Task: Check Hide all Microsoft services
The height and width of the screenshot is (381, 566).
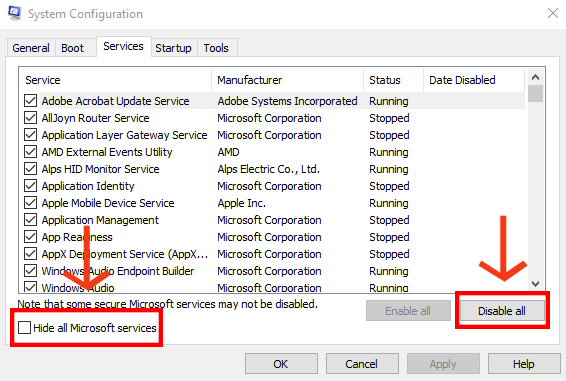Action: (24, 328)
